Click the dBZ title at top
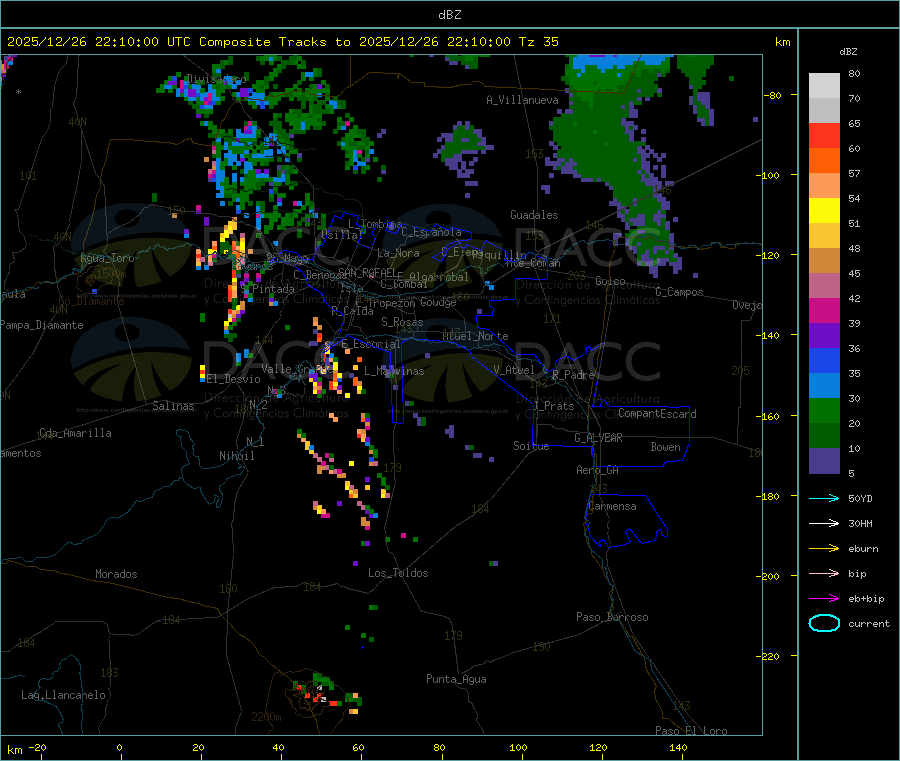The image size is (900, 761). click(x=449, y=15)
